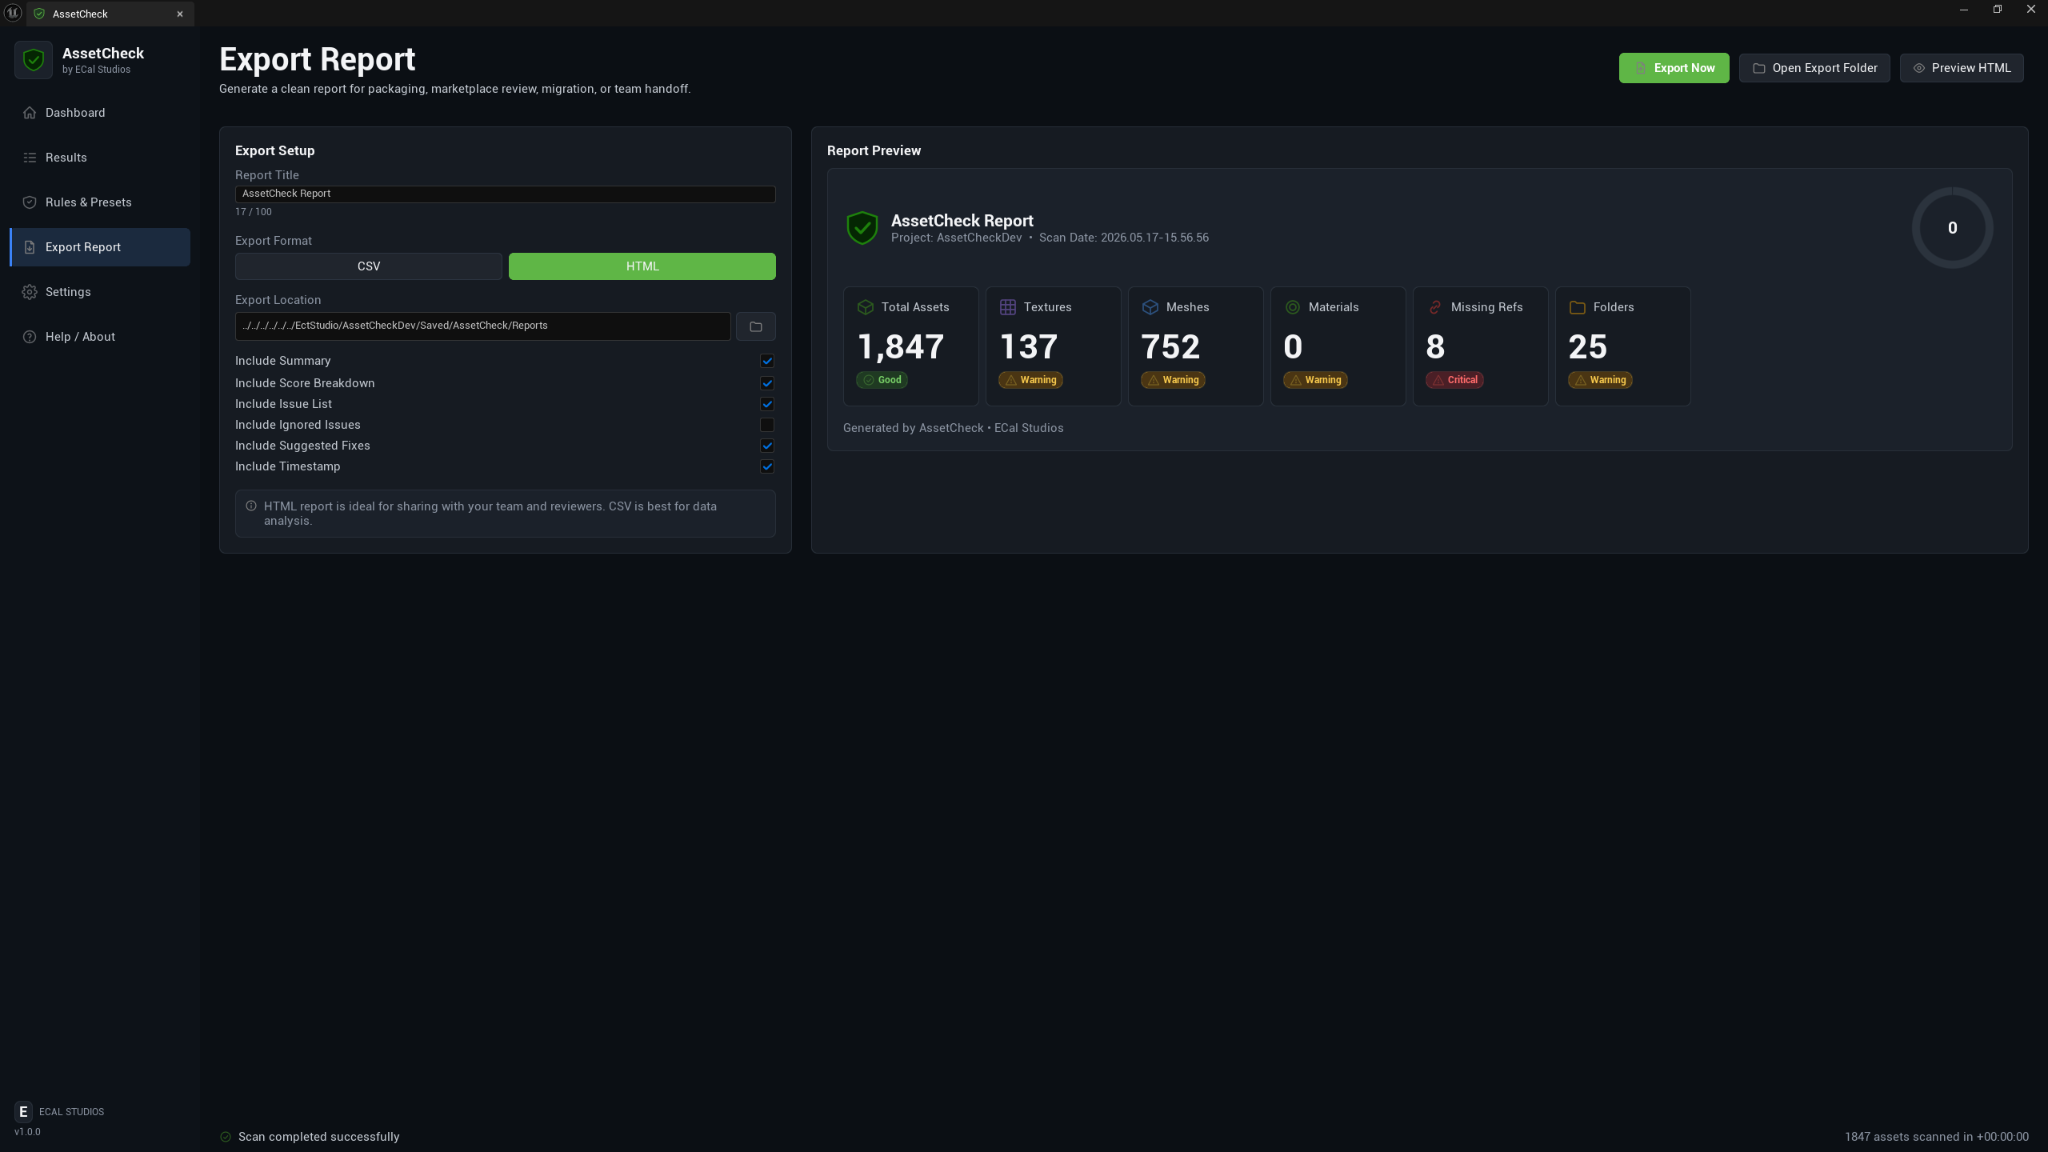This screenshot has width=2048, height=1152.
Task: Click the Help / About question icon
Action: click(x=30, y=337)
